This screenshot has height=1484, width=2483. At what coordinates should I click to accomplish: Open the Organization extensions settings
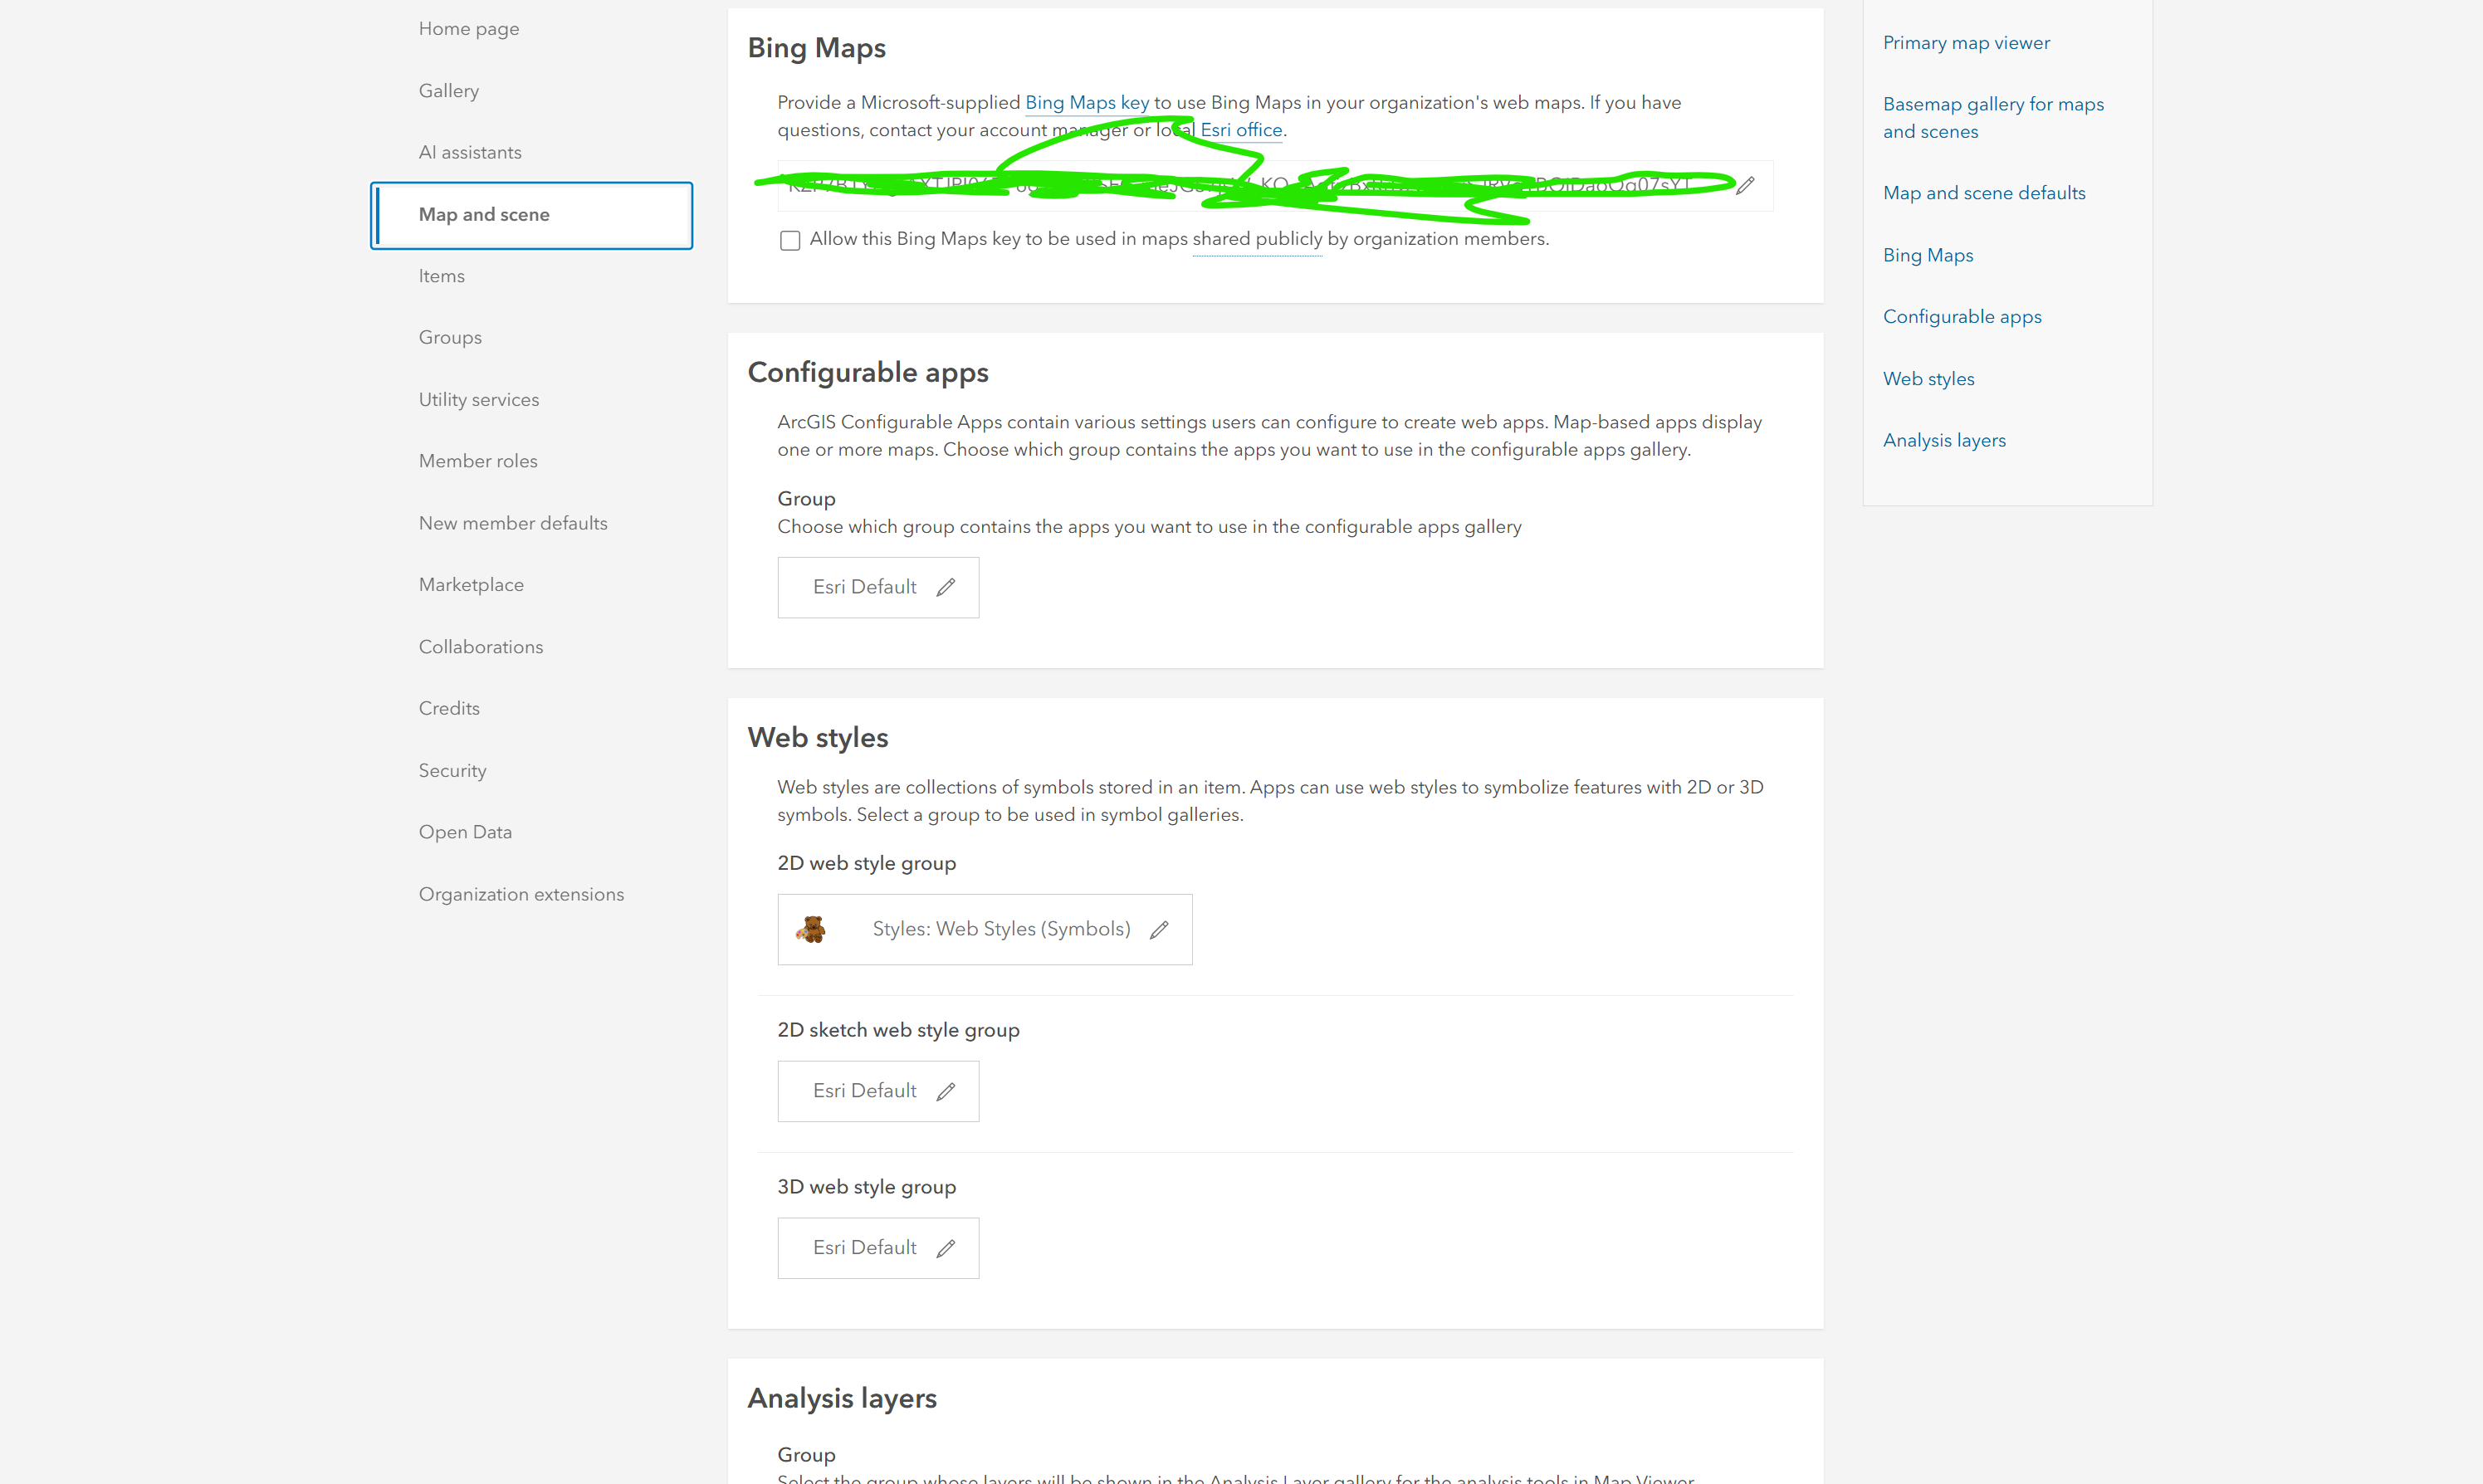tap(521, 894)
